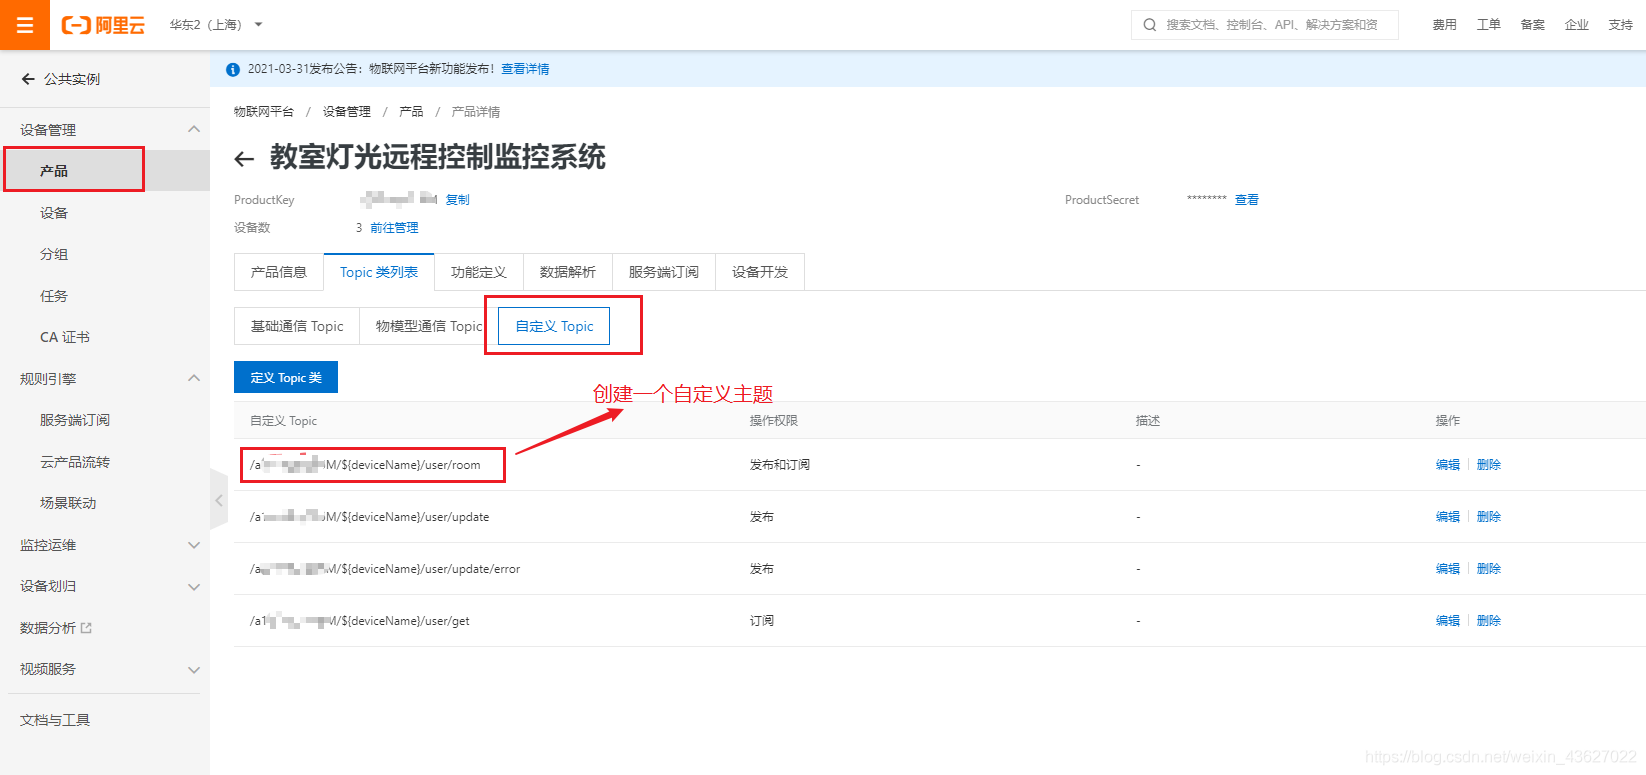Click 删除 for the user/get topic
This screenshot has width=1646, height=775.
click(x=1489, y=621)
